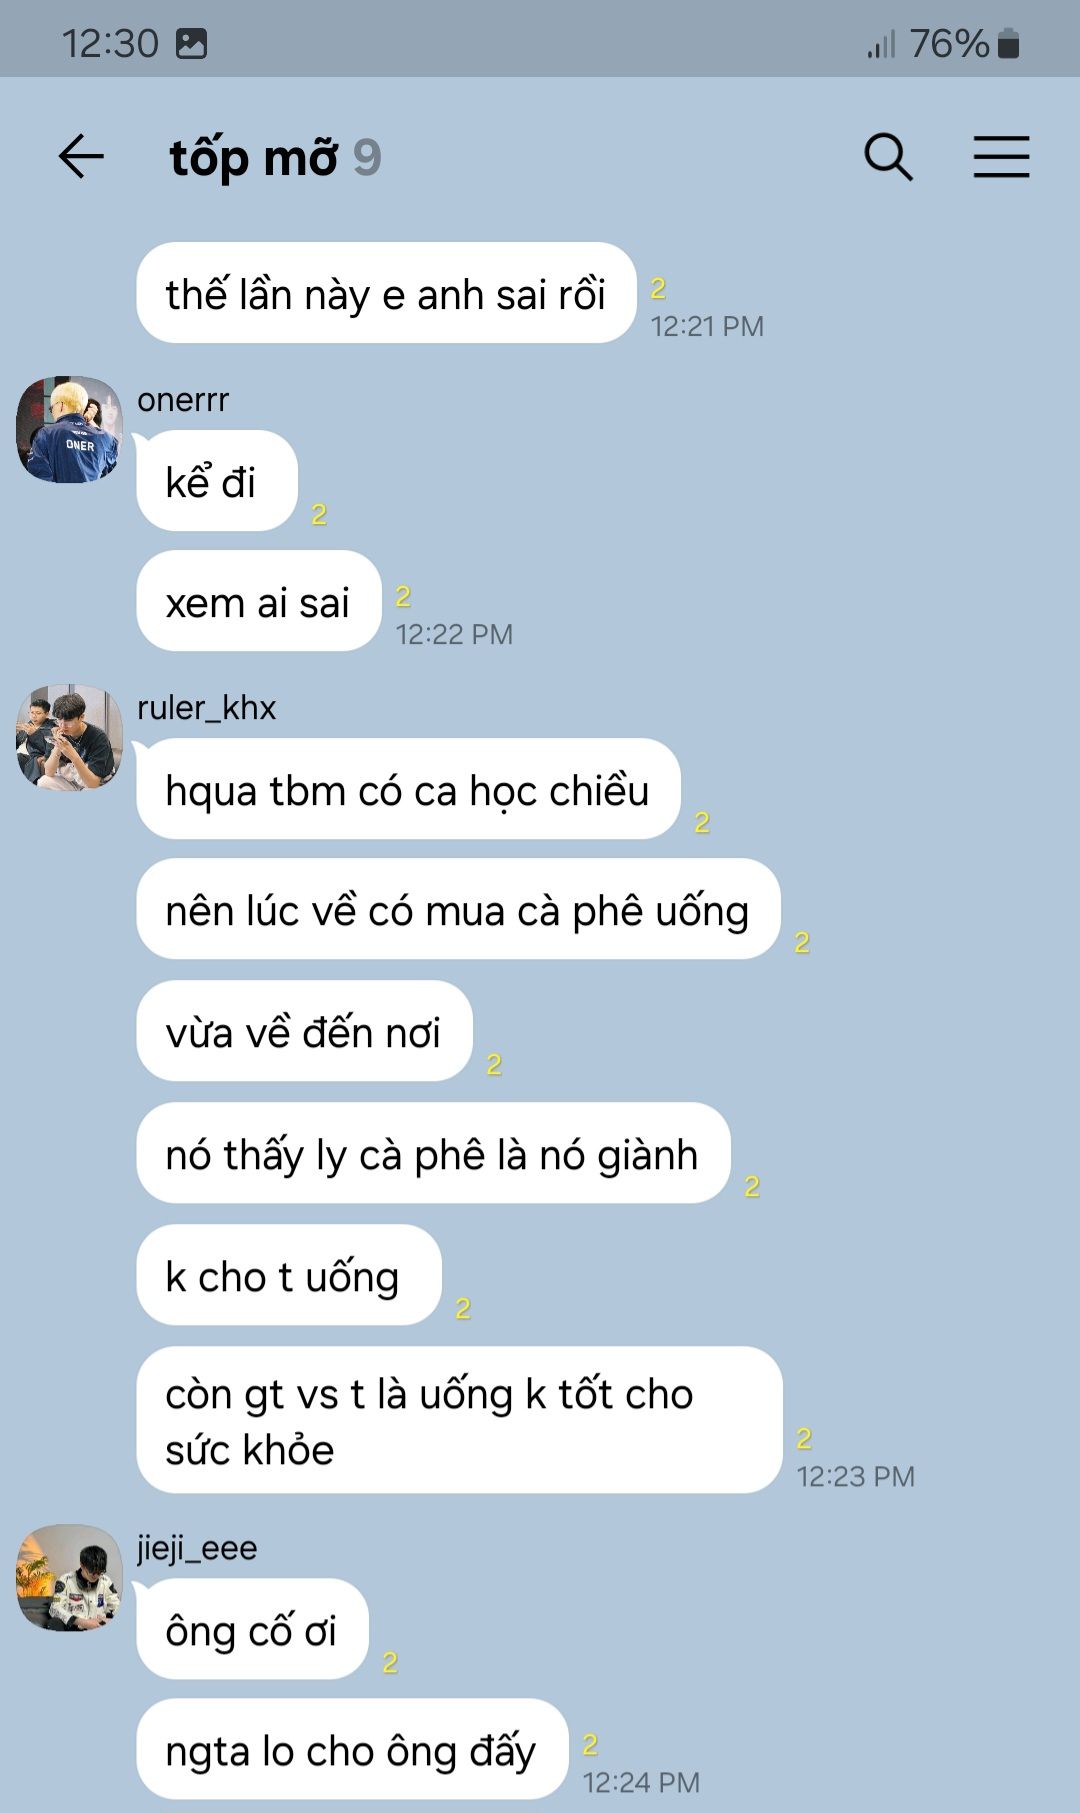
Task: Open the chat search magnifier
Action: [888, 157]
